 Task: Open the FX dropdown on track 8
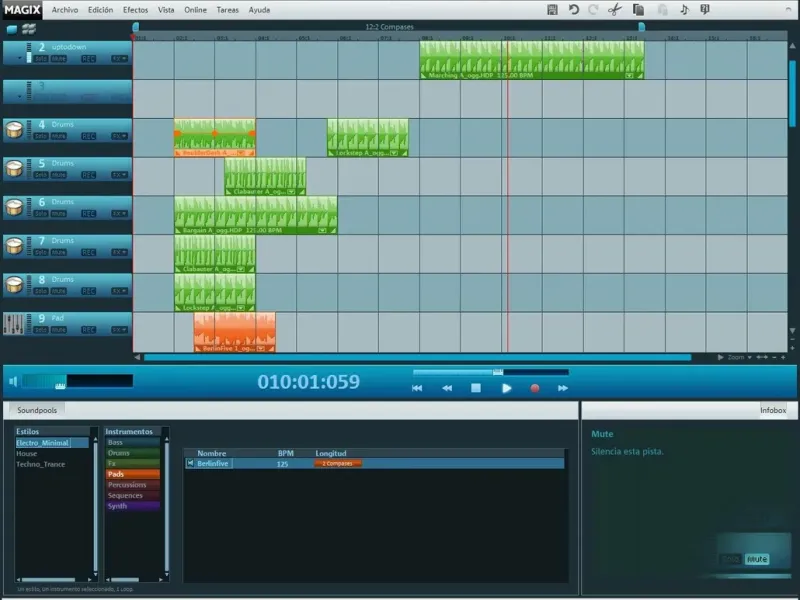[x=119, y=291]
